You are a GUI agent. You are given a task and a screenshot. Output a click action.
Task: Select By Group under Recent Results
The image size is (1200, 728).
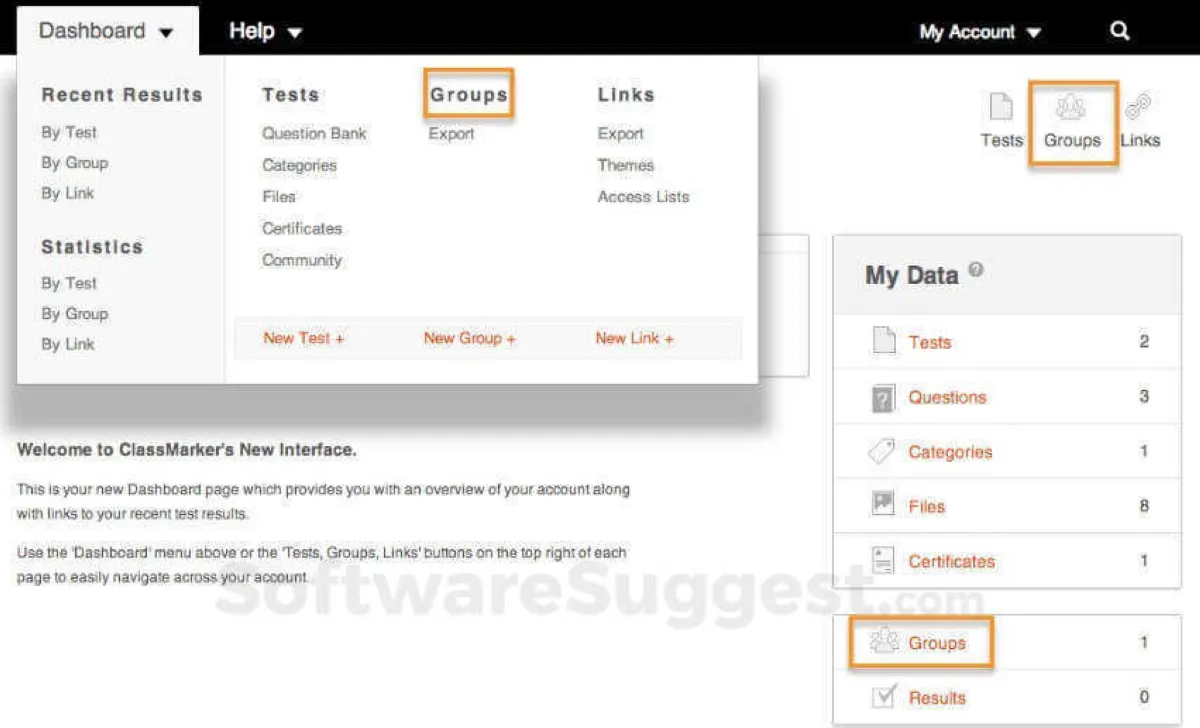(x=74, y=163)
